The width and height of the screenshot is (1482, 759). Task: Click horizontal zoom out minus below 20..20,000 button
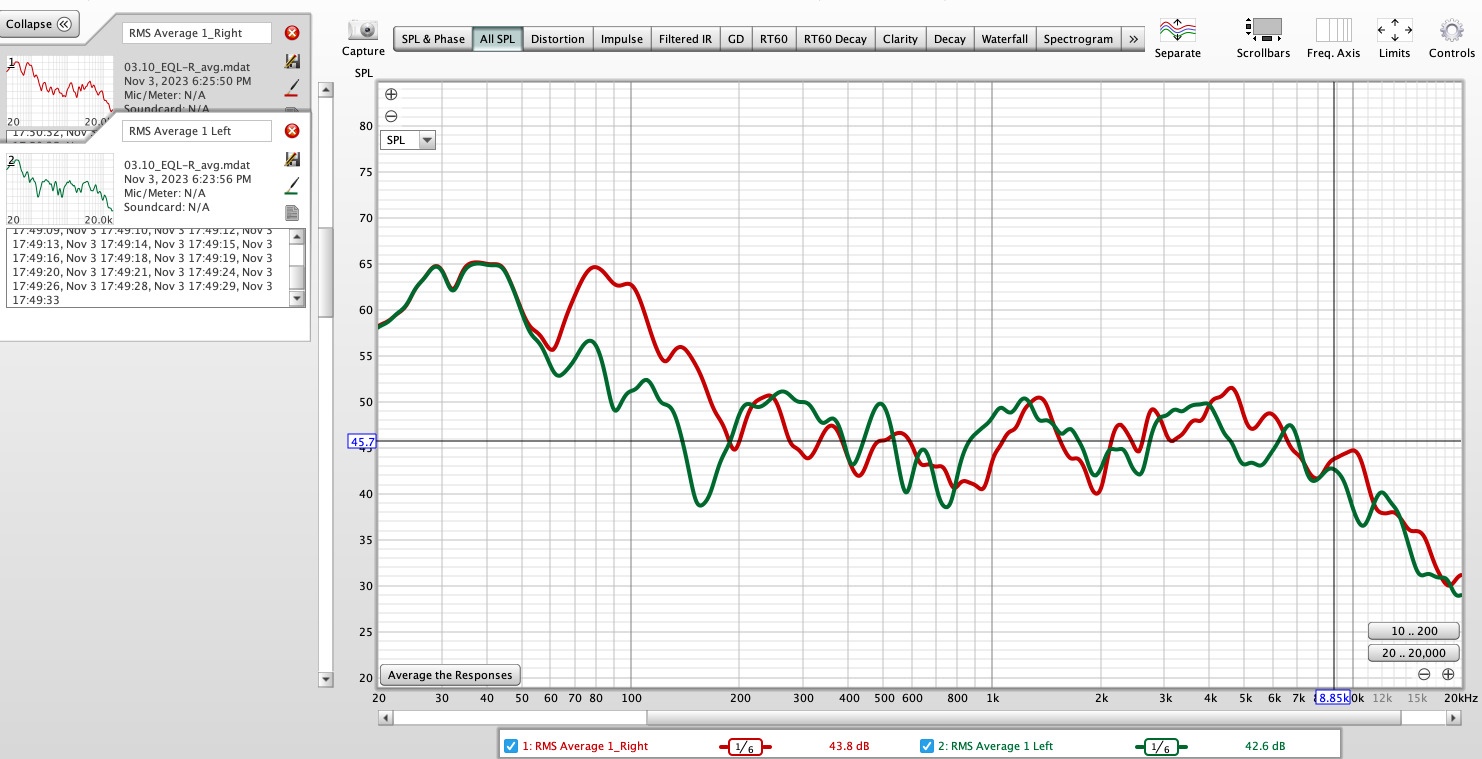(1424, 674)
